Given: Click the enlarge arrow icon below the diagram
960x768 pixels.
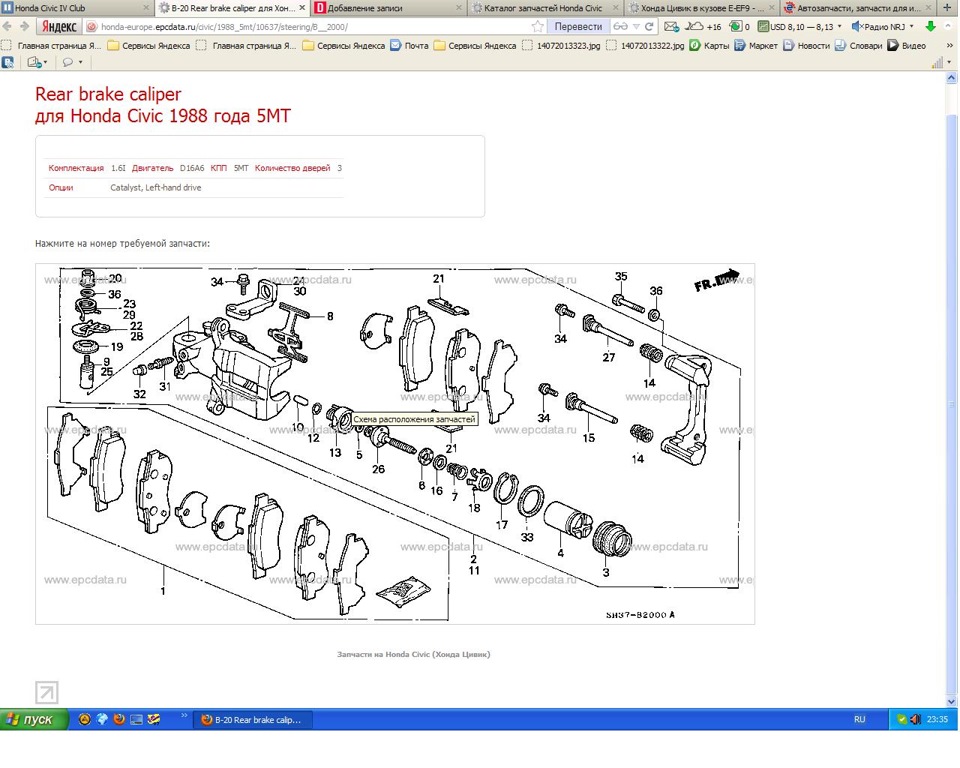Looking at the screenshot, I should pyautogui.click(x=47, y=693).
